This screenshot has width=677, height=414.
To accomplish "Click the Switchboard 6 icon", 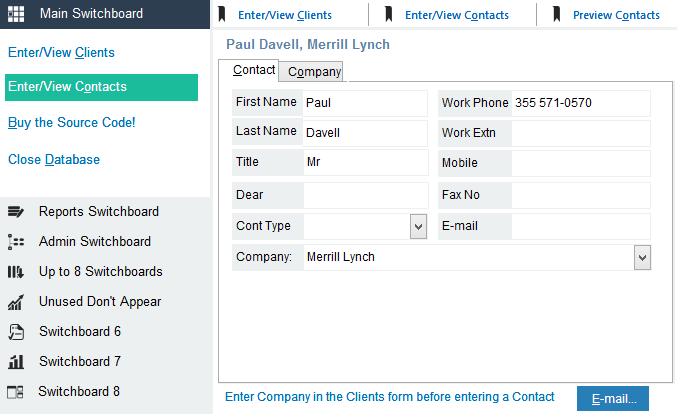I will tap(15, 332).
